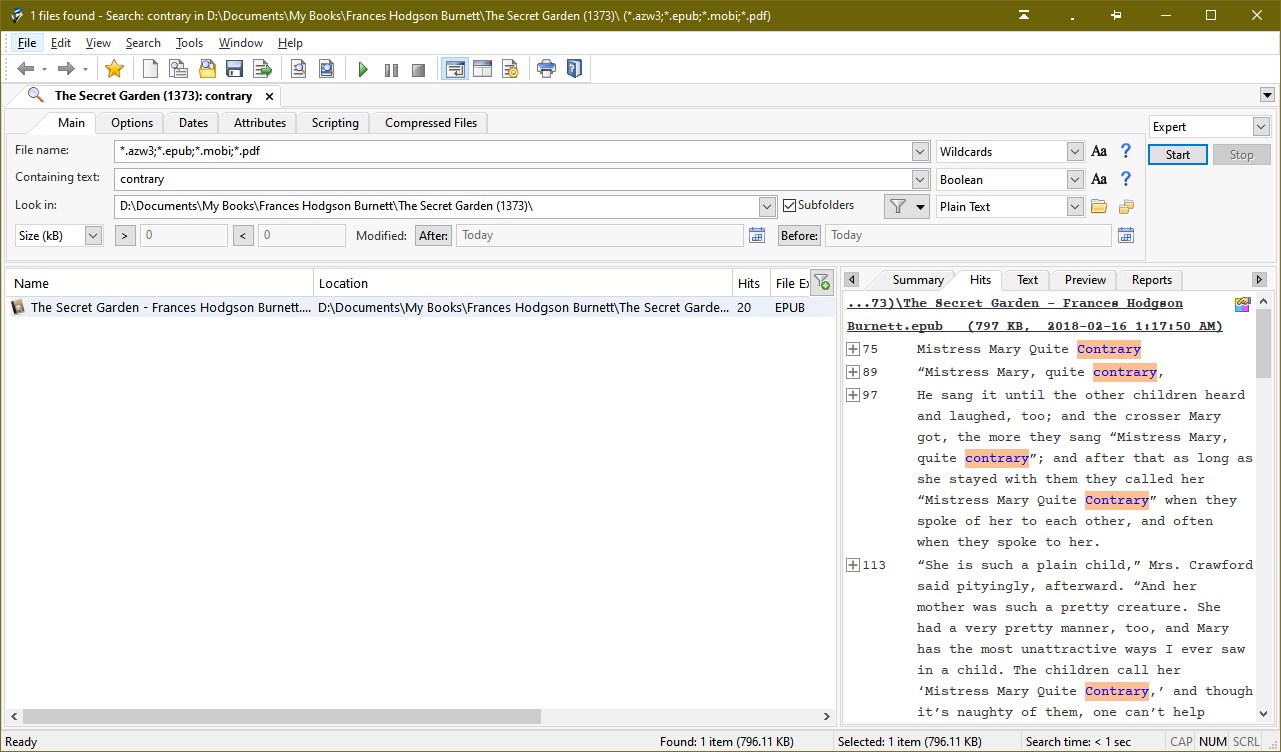This screenshot has width=1281, height=752.
Task: Save the search with the floppy disk icon
Action: point(235,69)
